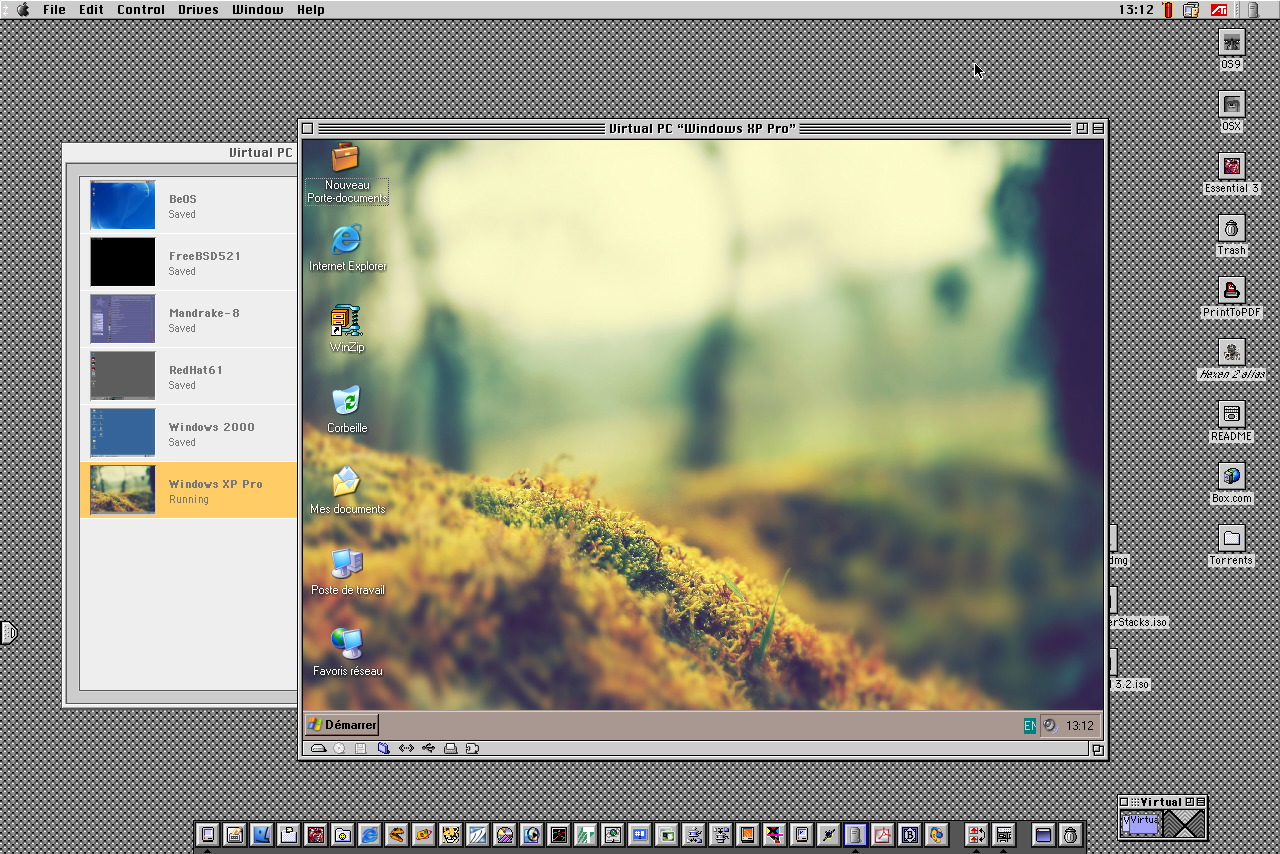Select the Corbeille recycle bin icon

(346, 410)
